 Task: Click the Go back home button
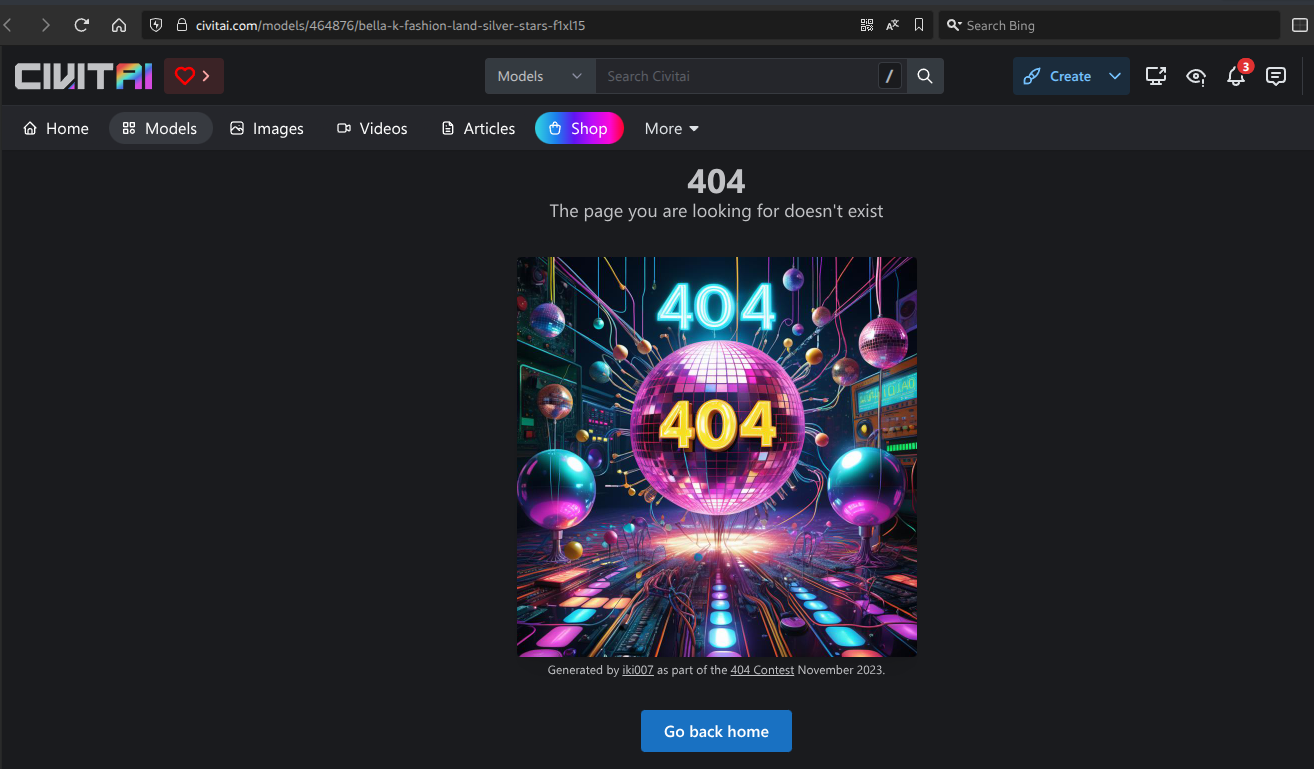click(x=716, y=731)
